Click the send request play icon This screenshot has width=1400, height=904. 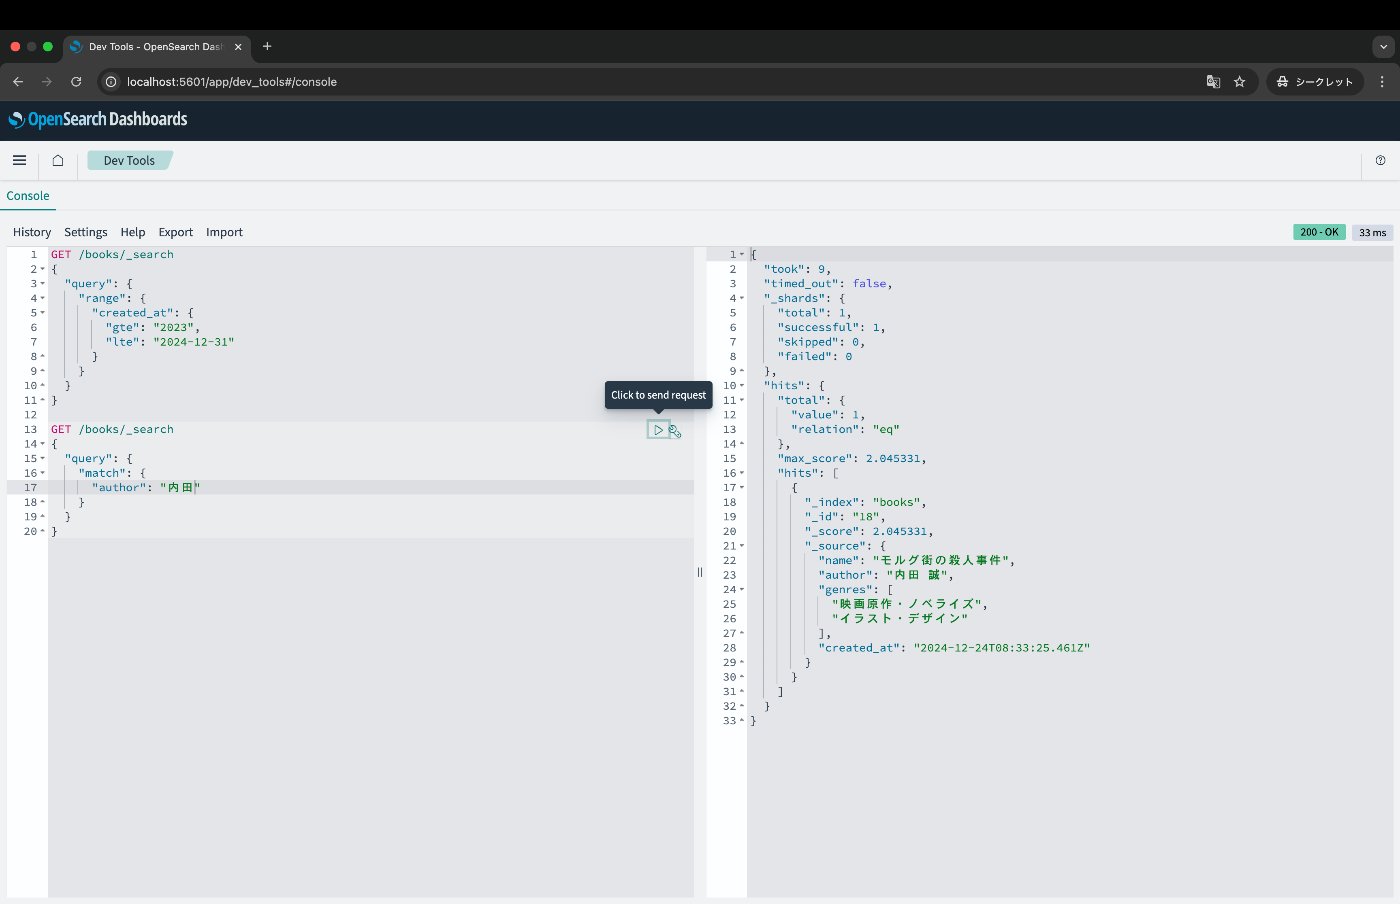[658, 430]
